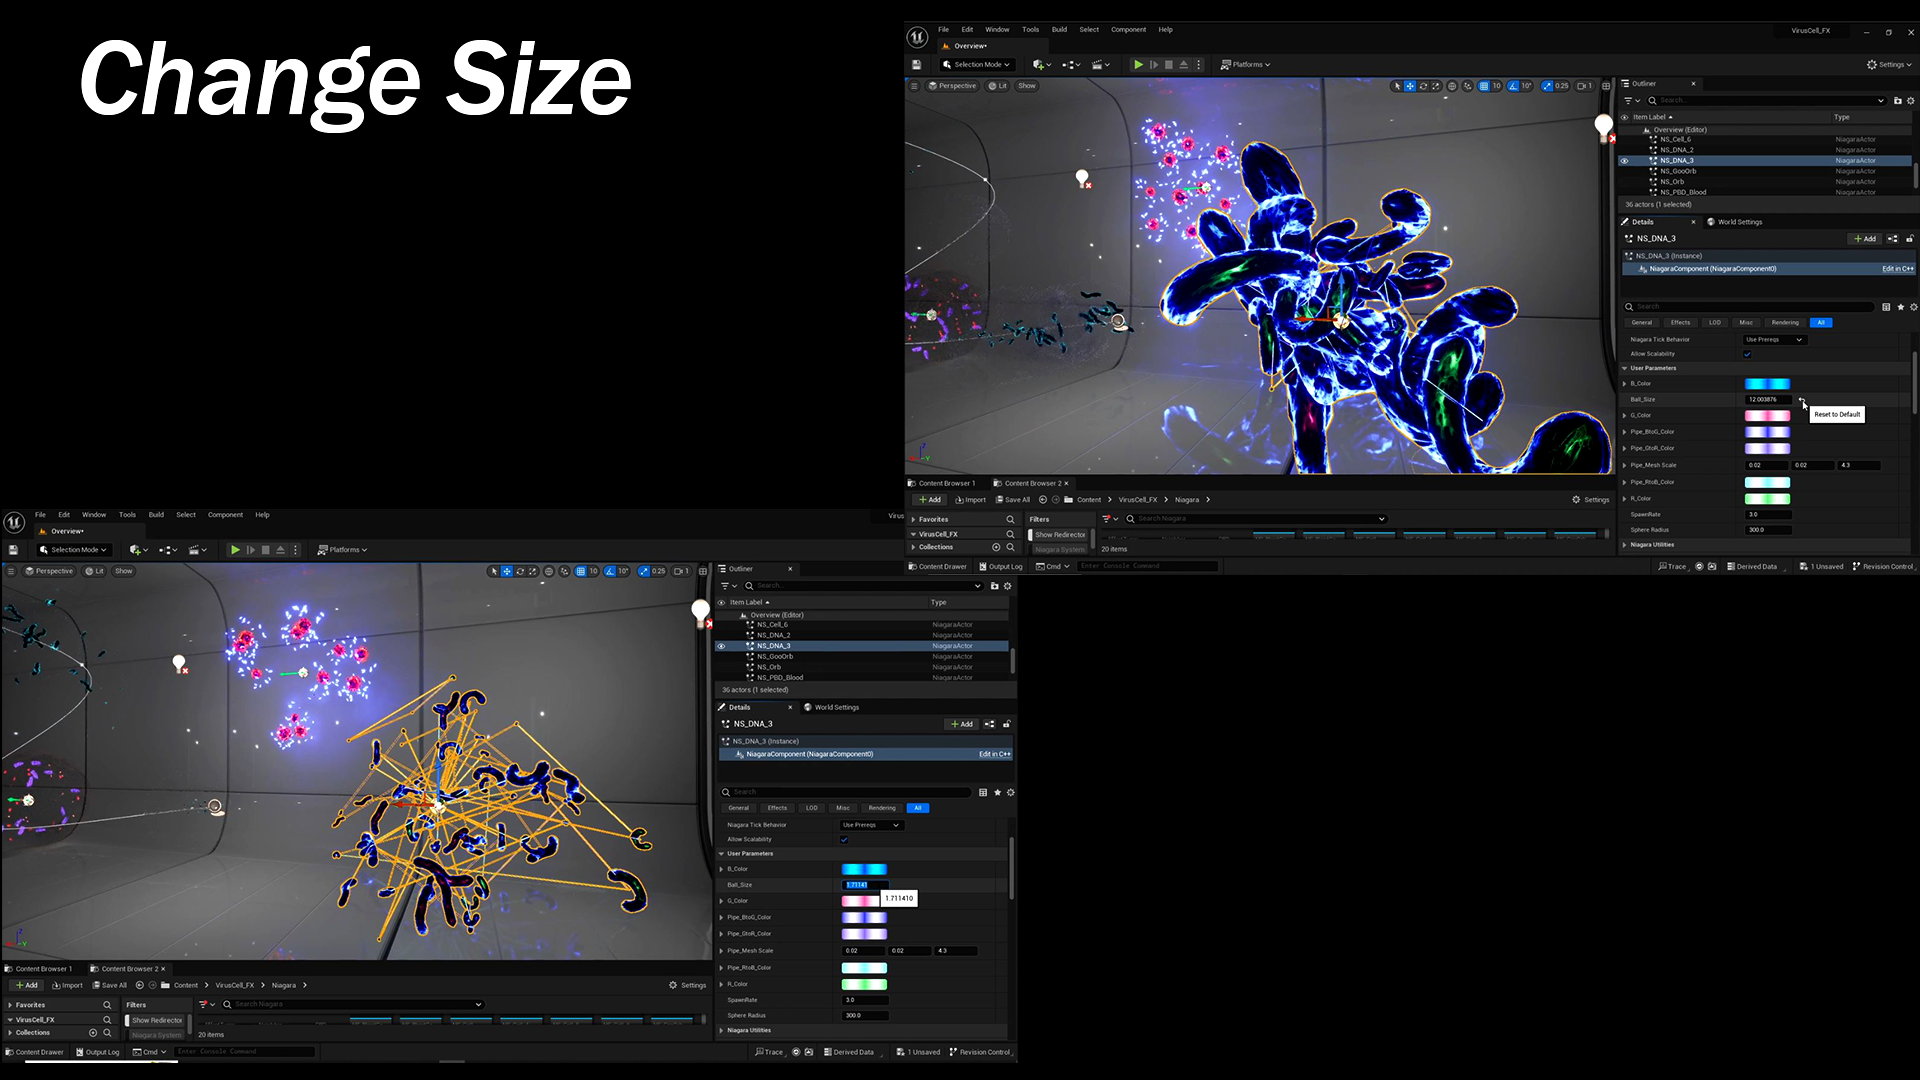Click Outliner settings gear in upper-right editor

pos(1911,101)
